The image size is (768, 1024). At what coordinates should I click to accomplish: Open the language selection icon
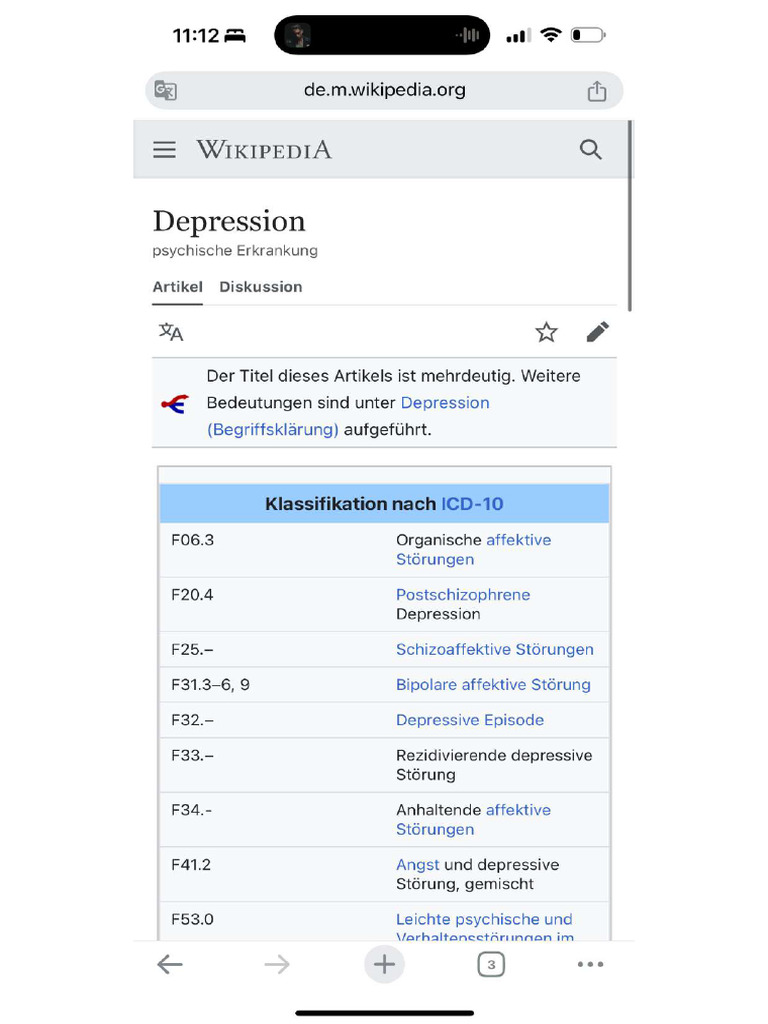[x=171, y=332]
